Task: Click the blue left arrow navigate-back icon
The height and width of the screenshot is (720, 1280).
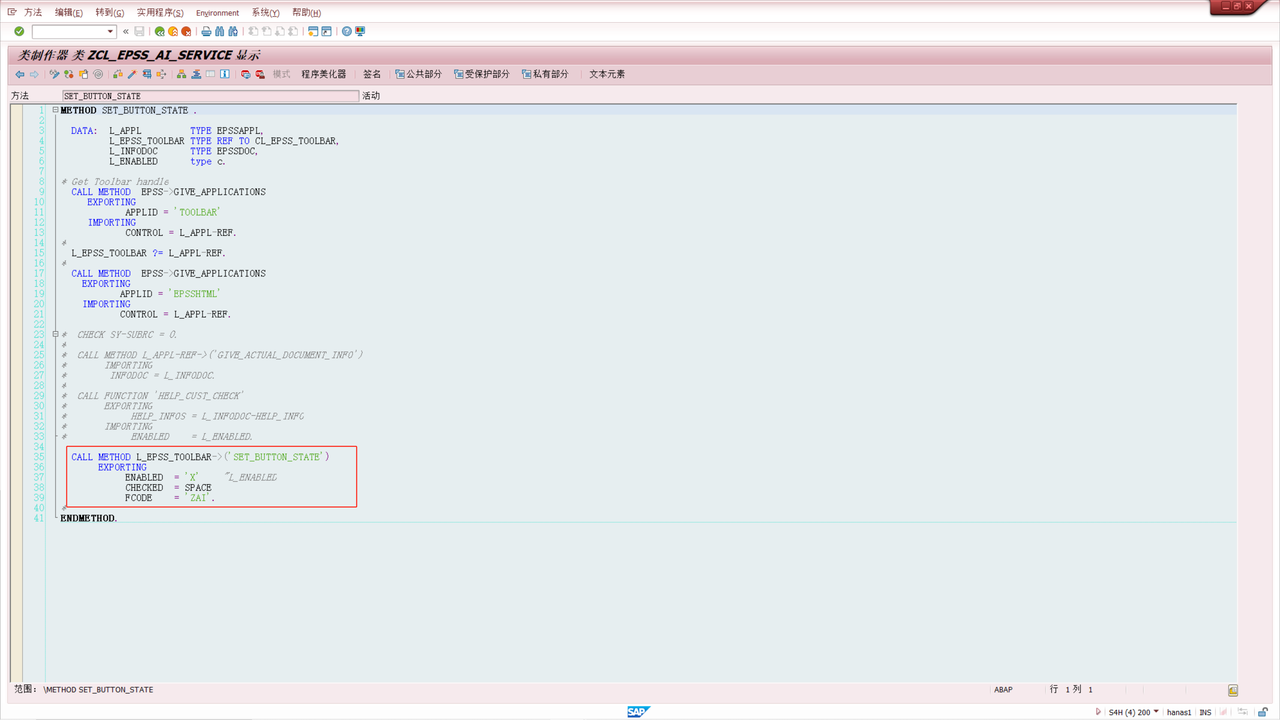Action: click(20, 74)
